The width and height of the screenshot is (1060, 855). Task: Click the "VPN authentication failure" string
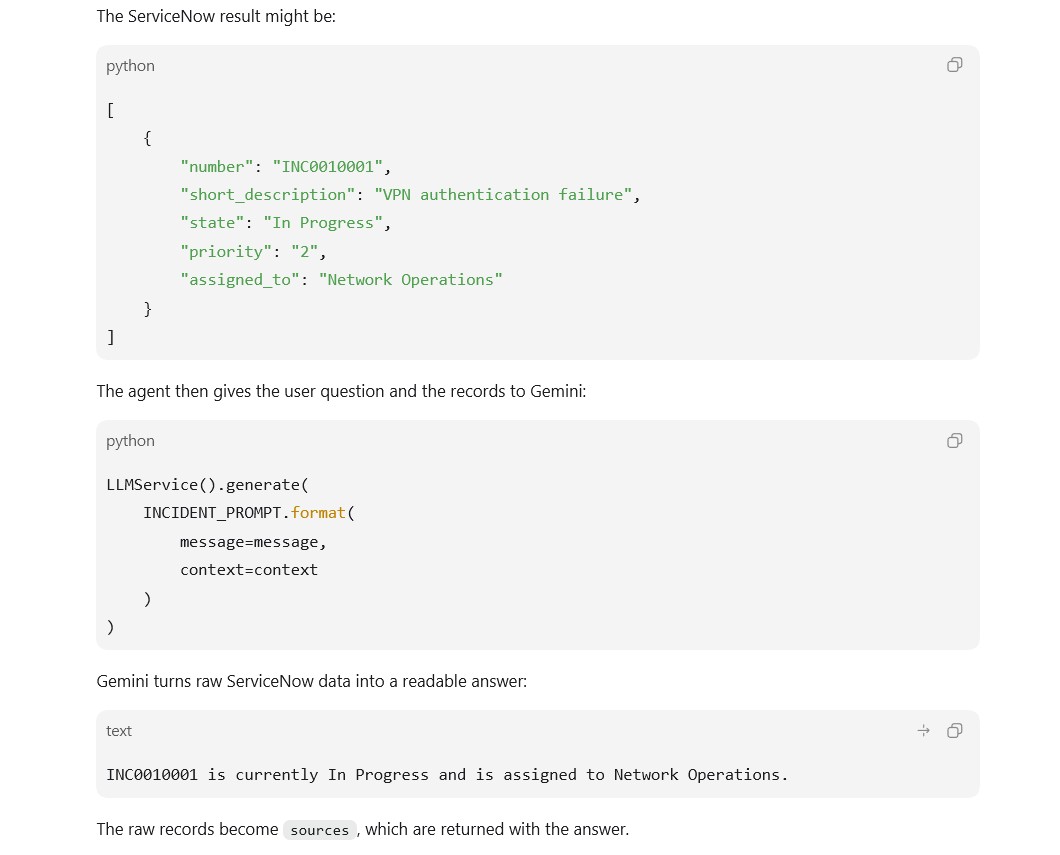[x=503, y=195]
